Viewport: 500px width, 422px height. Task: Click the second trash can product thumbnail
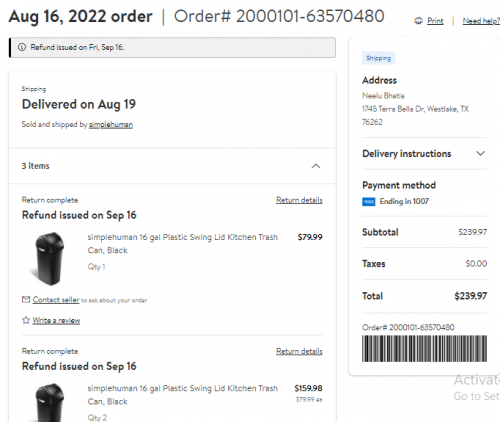pos(49,402)
